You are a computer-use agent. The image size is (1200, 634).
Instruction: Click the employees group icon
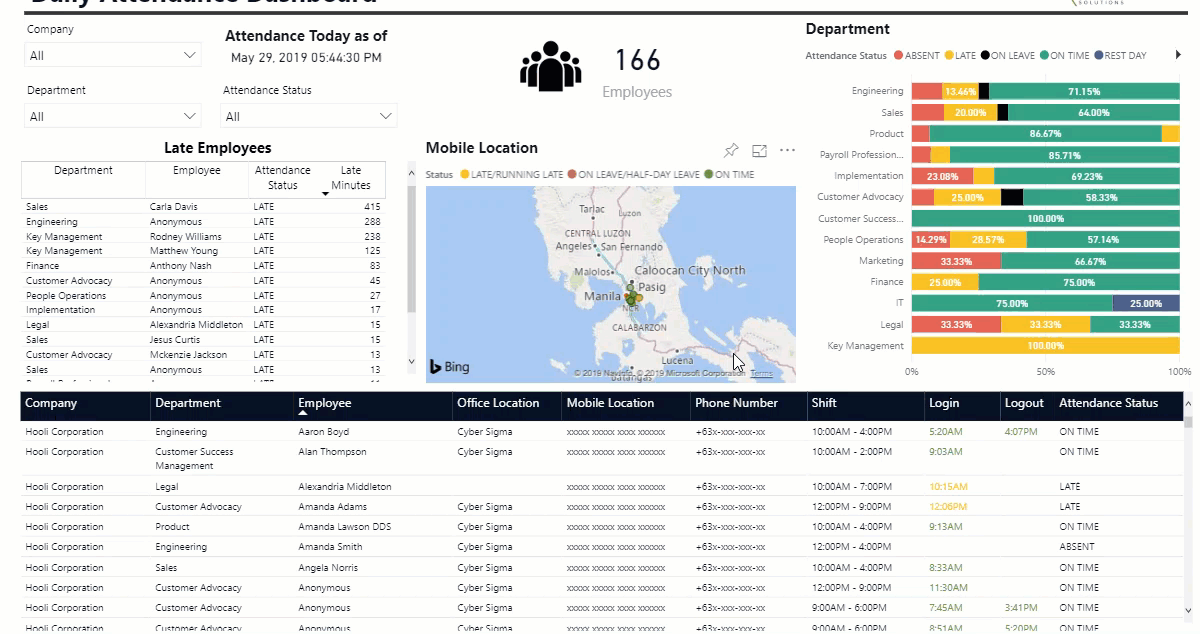pyautogui.click(x=550, y=67)
